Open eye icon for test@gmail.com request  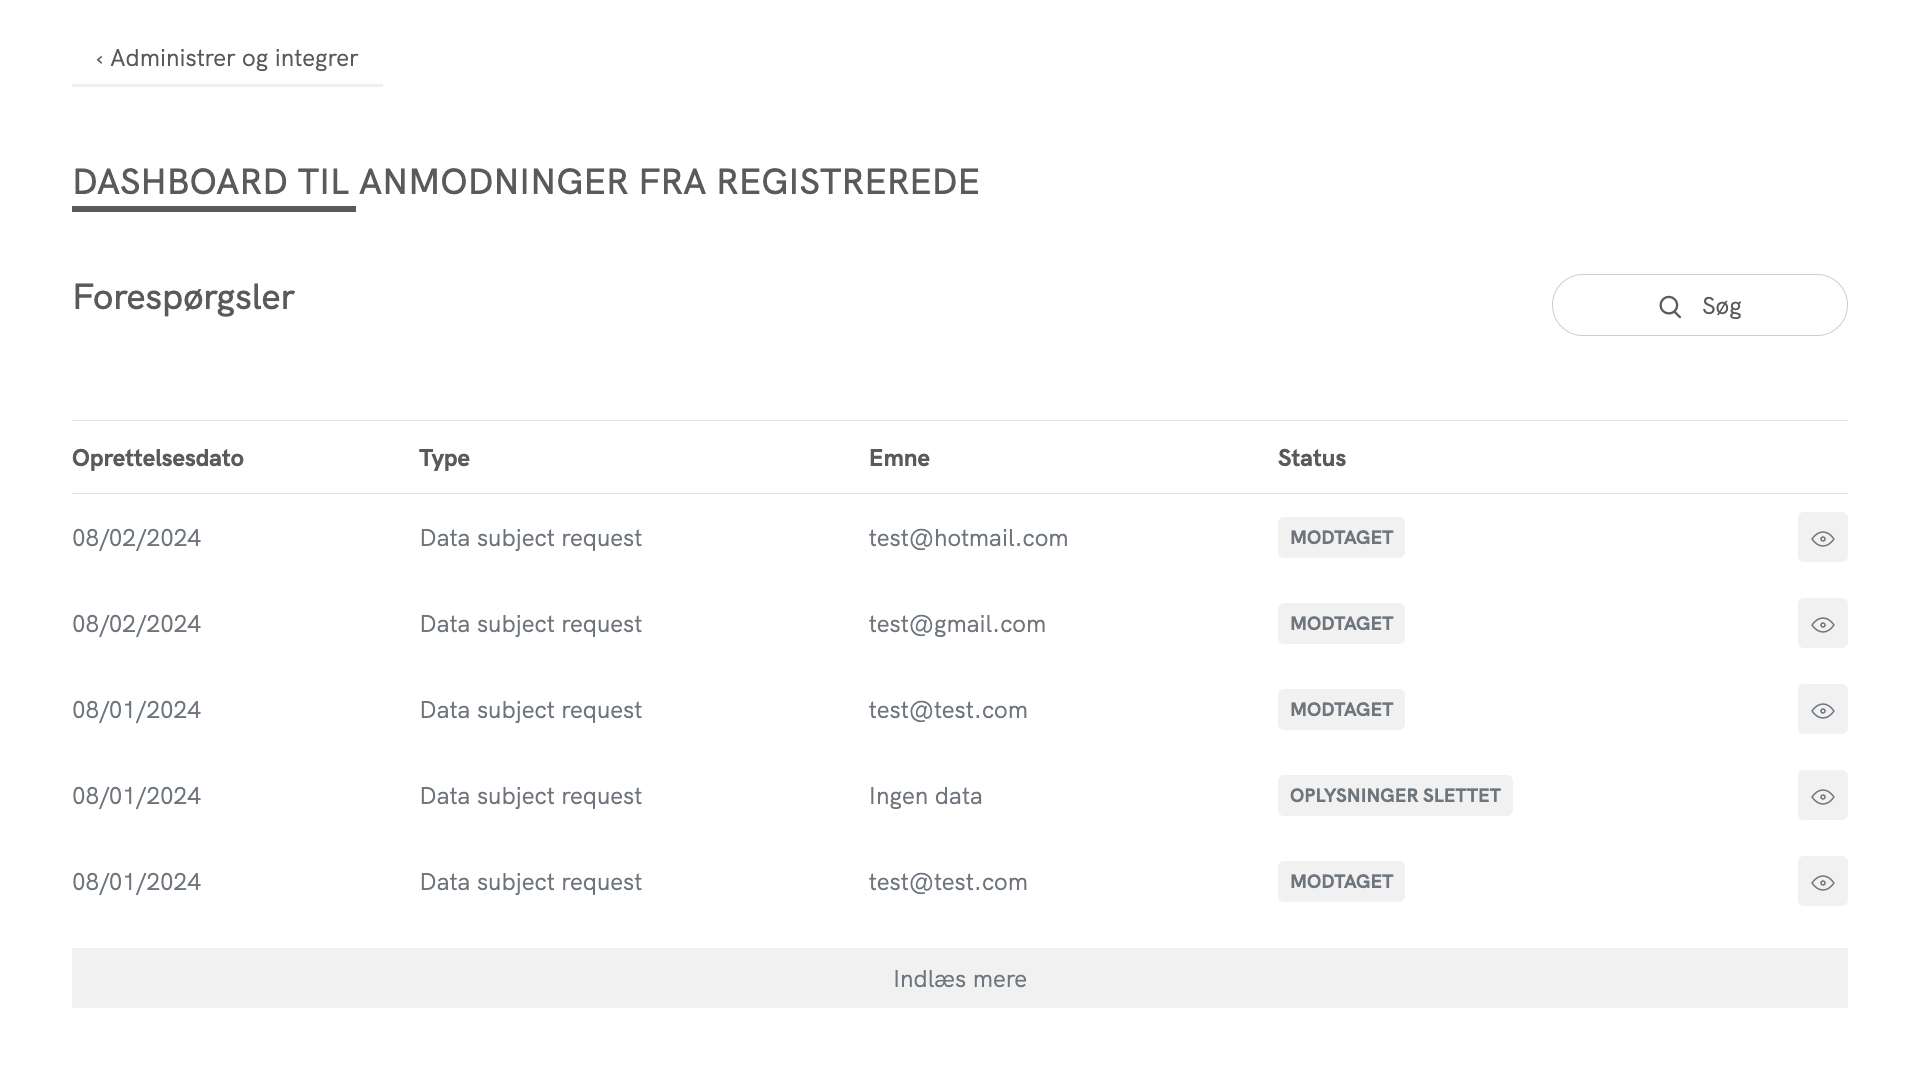tap(1822, 624)
